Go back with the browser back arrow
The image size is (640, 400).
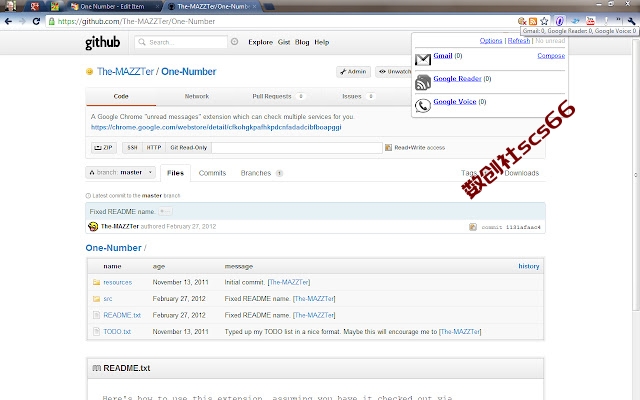click(x=8, y=21)
